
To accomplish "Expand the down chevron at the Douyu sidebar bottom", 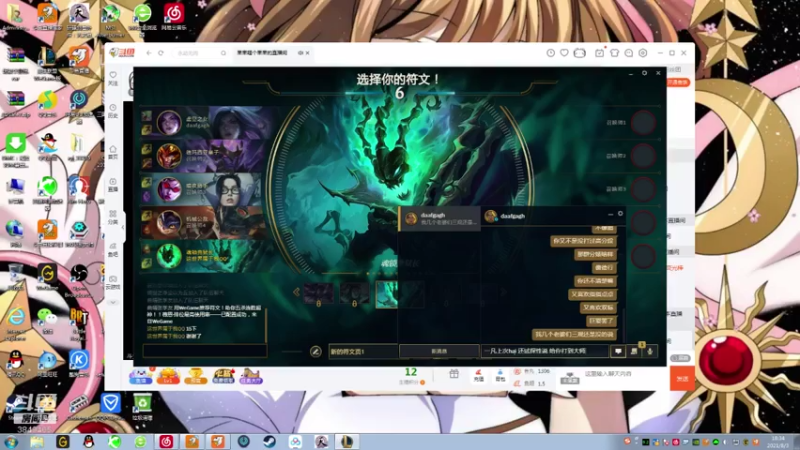I will 113,302.
